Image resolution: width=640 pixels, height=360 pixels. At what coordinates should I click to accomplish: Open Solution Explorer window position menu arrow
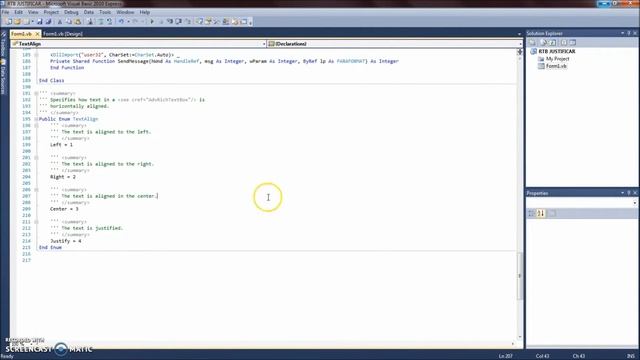click(622, 33)
